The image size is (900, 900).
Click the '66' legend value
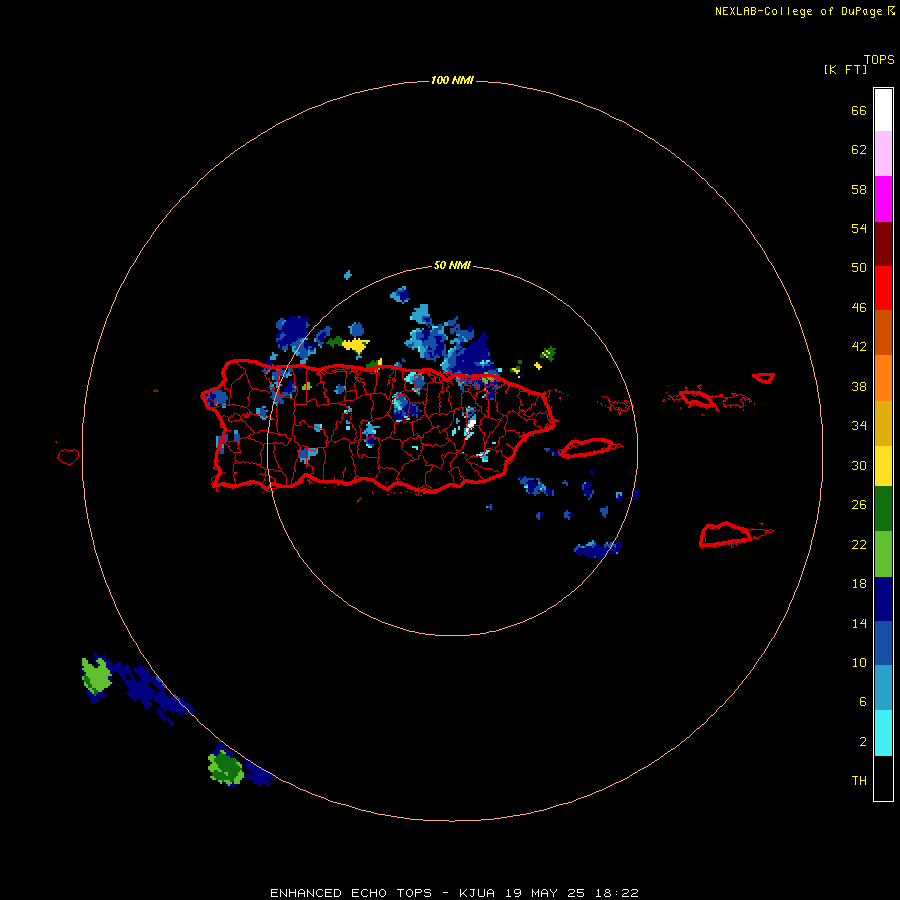859,110
